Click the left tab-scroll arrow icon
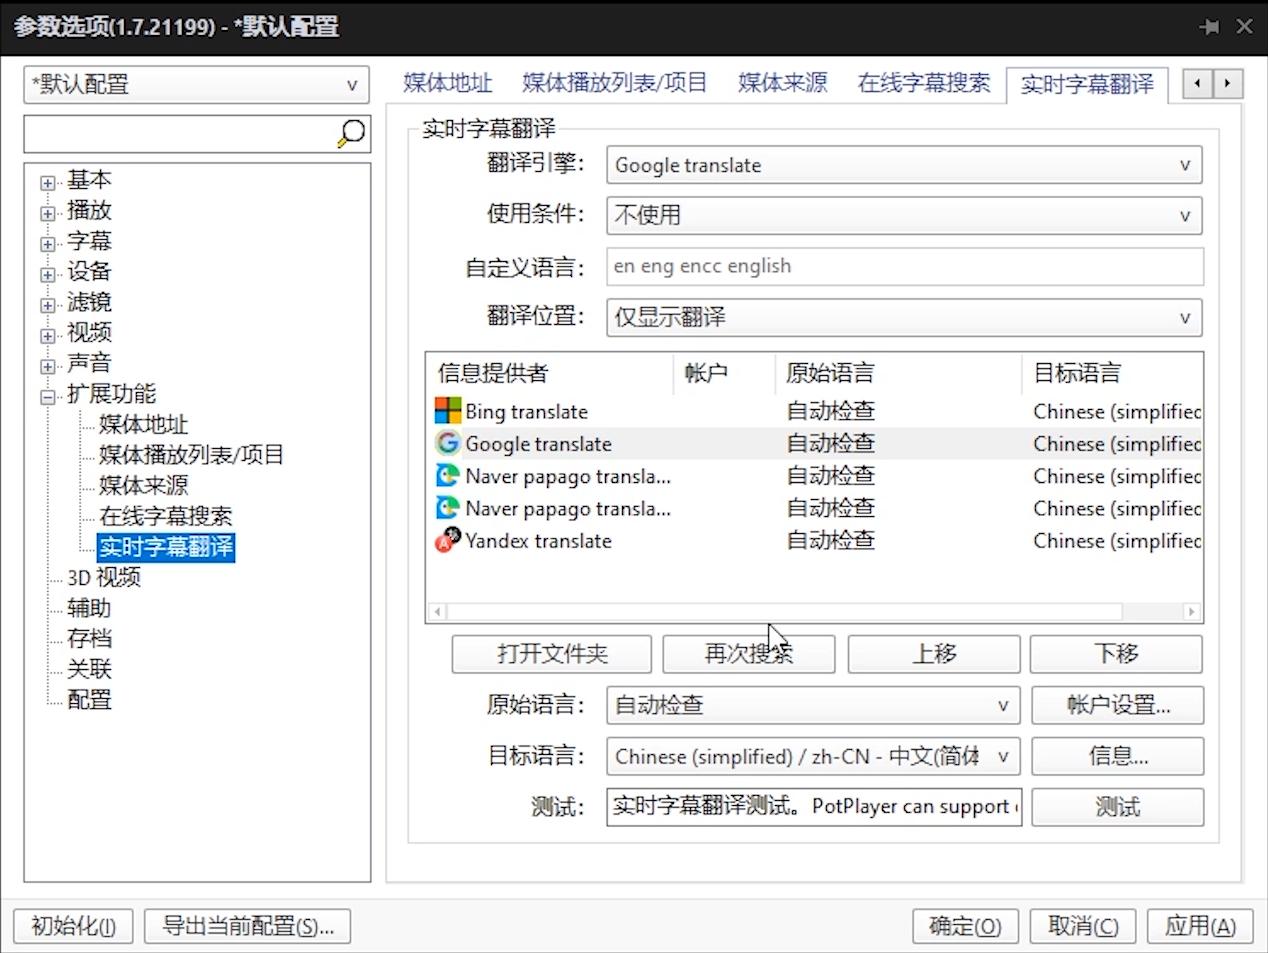The height and width of the screenshot is (953, 1268). click(1196, 84)
